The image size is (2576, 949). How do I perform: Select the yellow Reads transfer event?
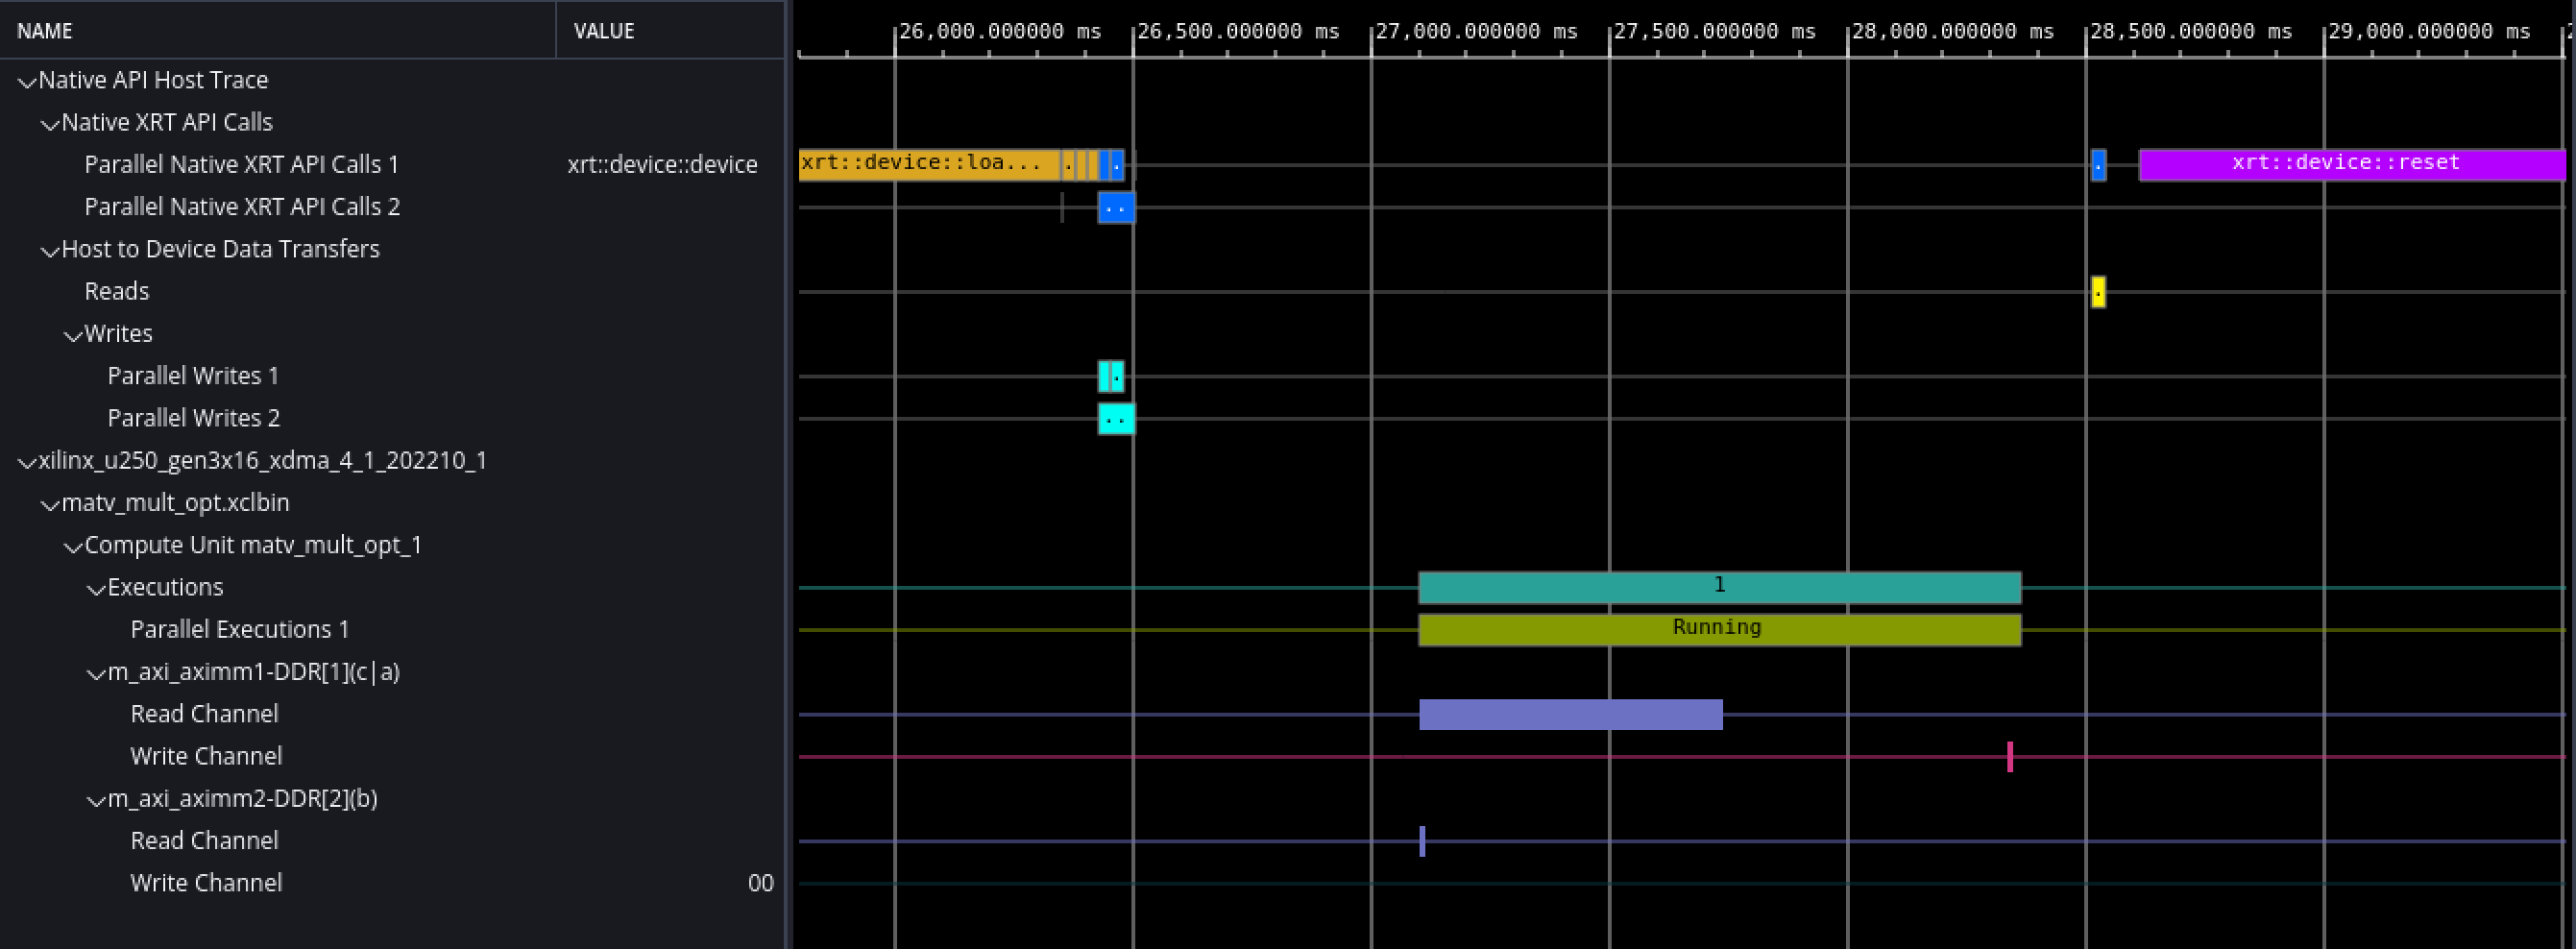pyautogui.click(x=2098, y=292)
